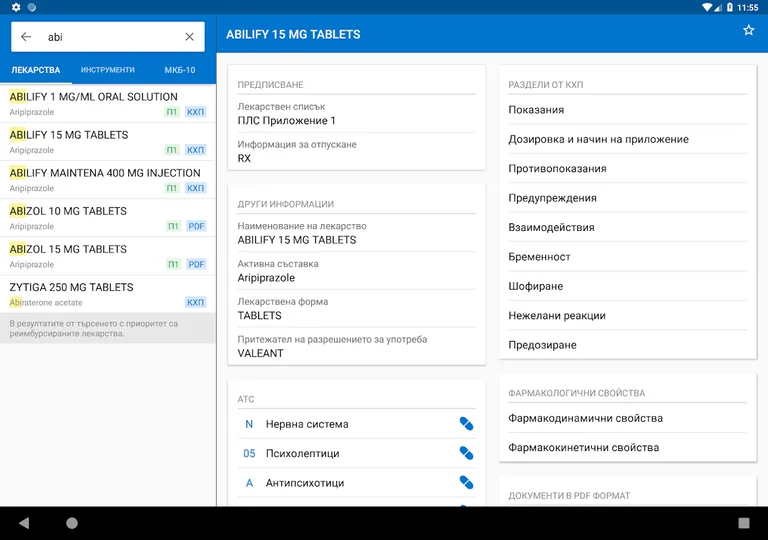Screen dimensions: 768x540
Task: Tap КХП badge for ABILIFY 1 MG/ML ORAL SOLUTION
Action: (195, 112)
